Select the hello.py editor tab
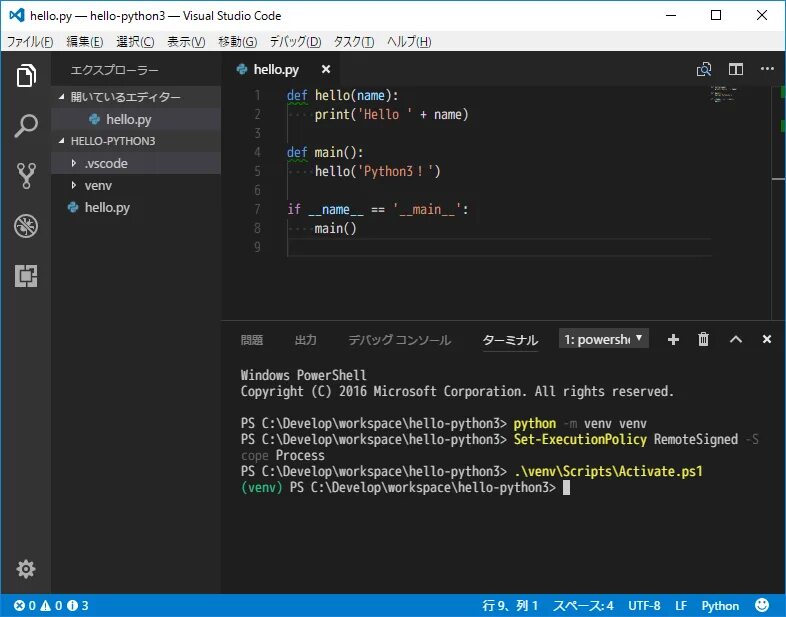786x617 pixels. pyautogui.click(x=281, y=69)
